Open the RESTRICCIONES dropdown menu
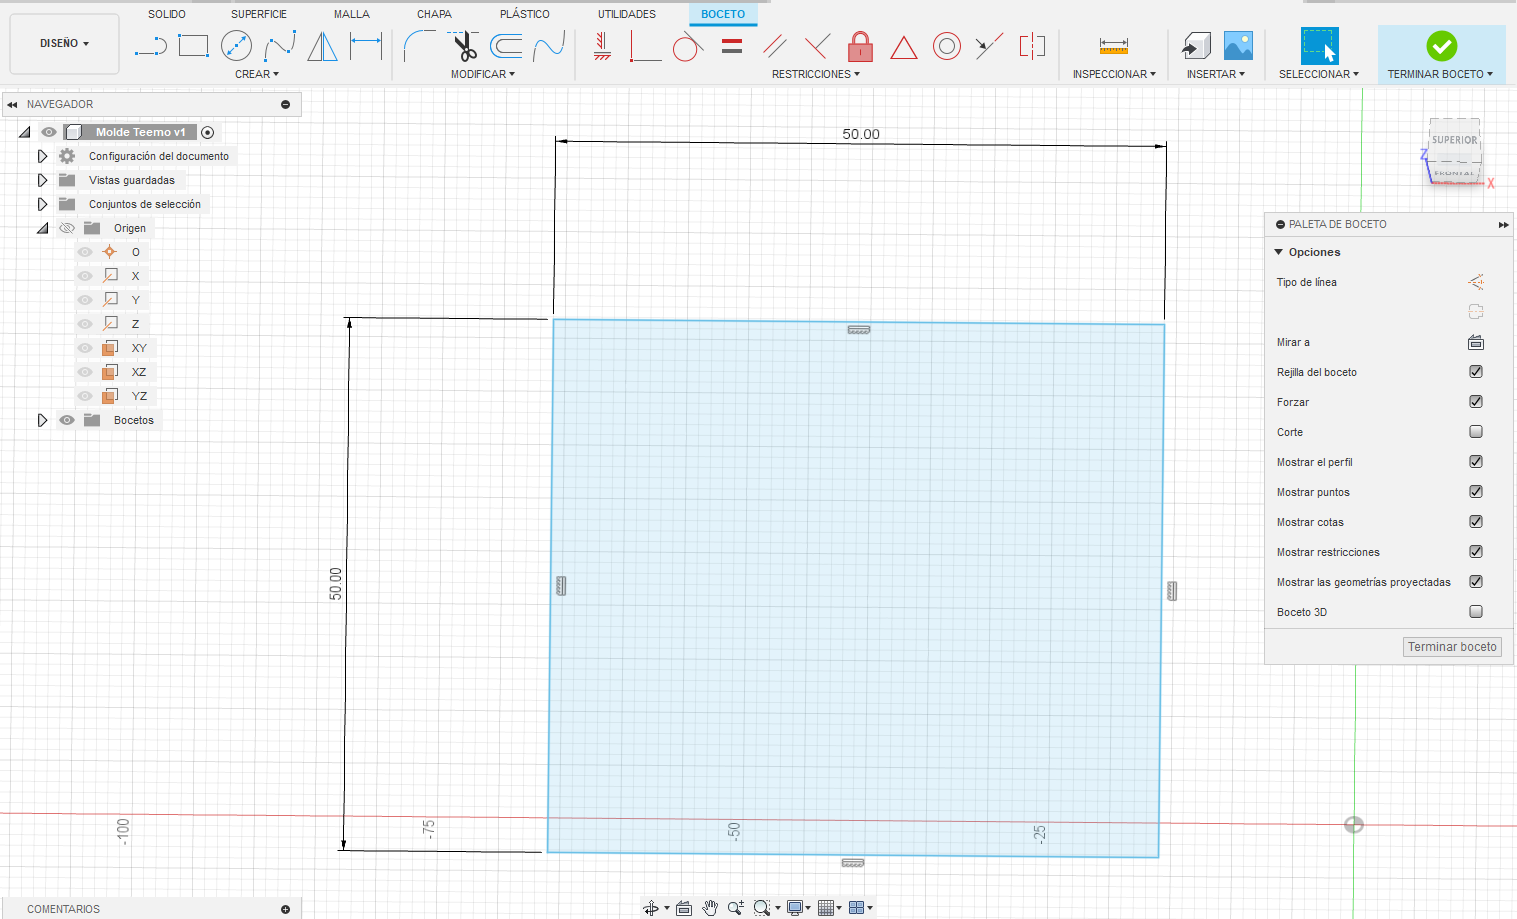This screenshot has width=1517, height=919. [x=815, y=73]
